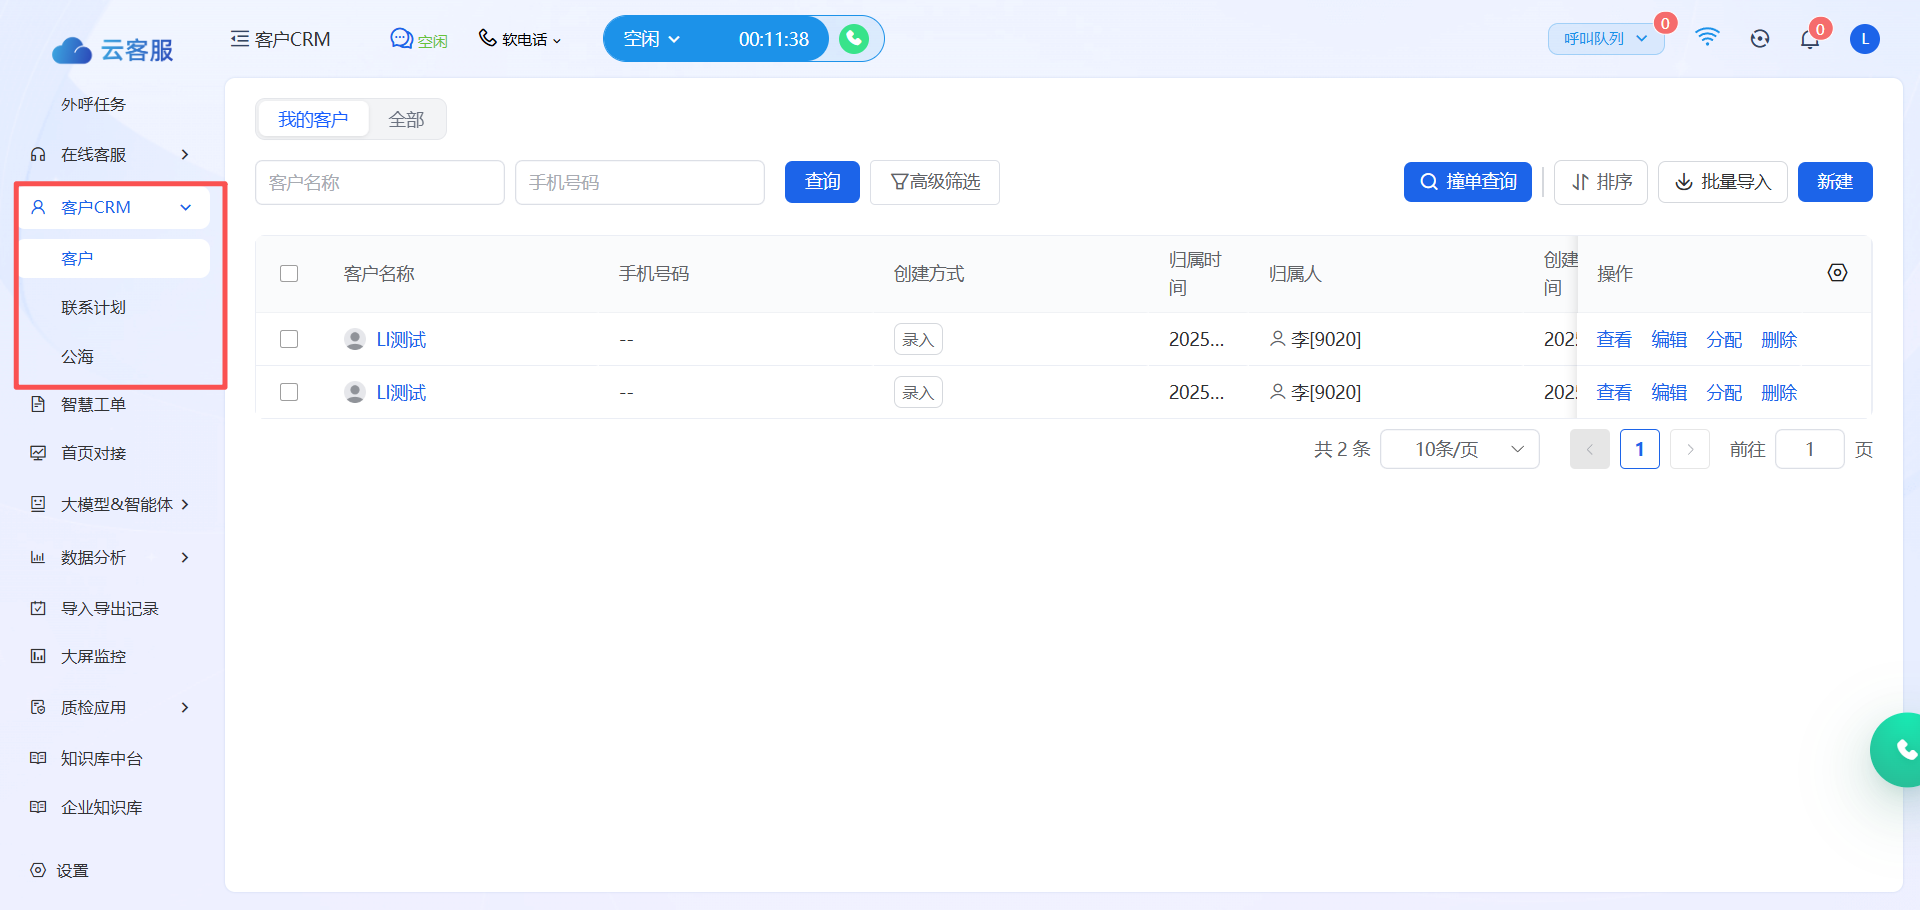Viewport: 1920px width, 910px height.
Task: Open the user avatar L icon
Action: (x=1864, y=39)
